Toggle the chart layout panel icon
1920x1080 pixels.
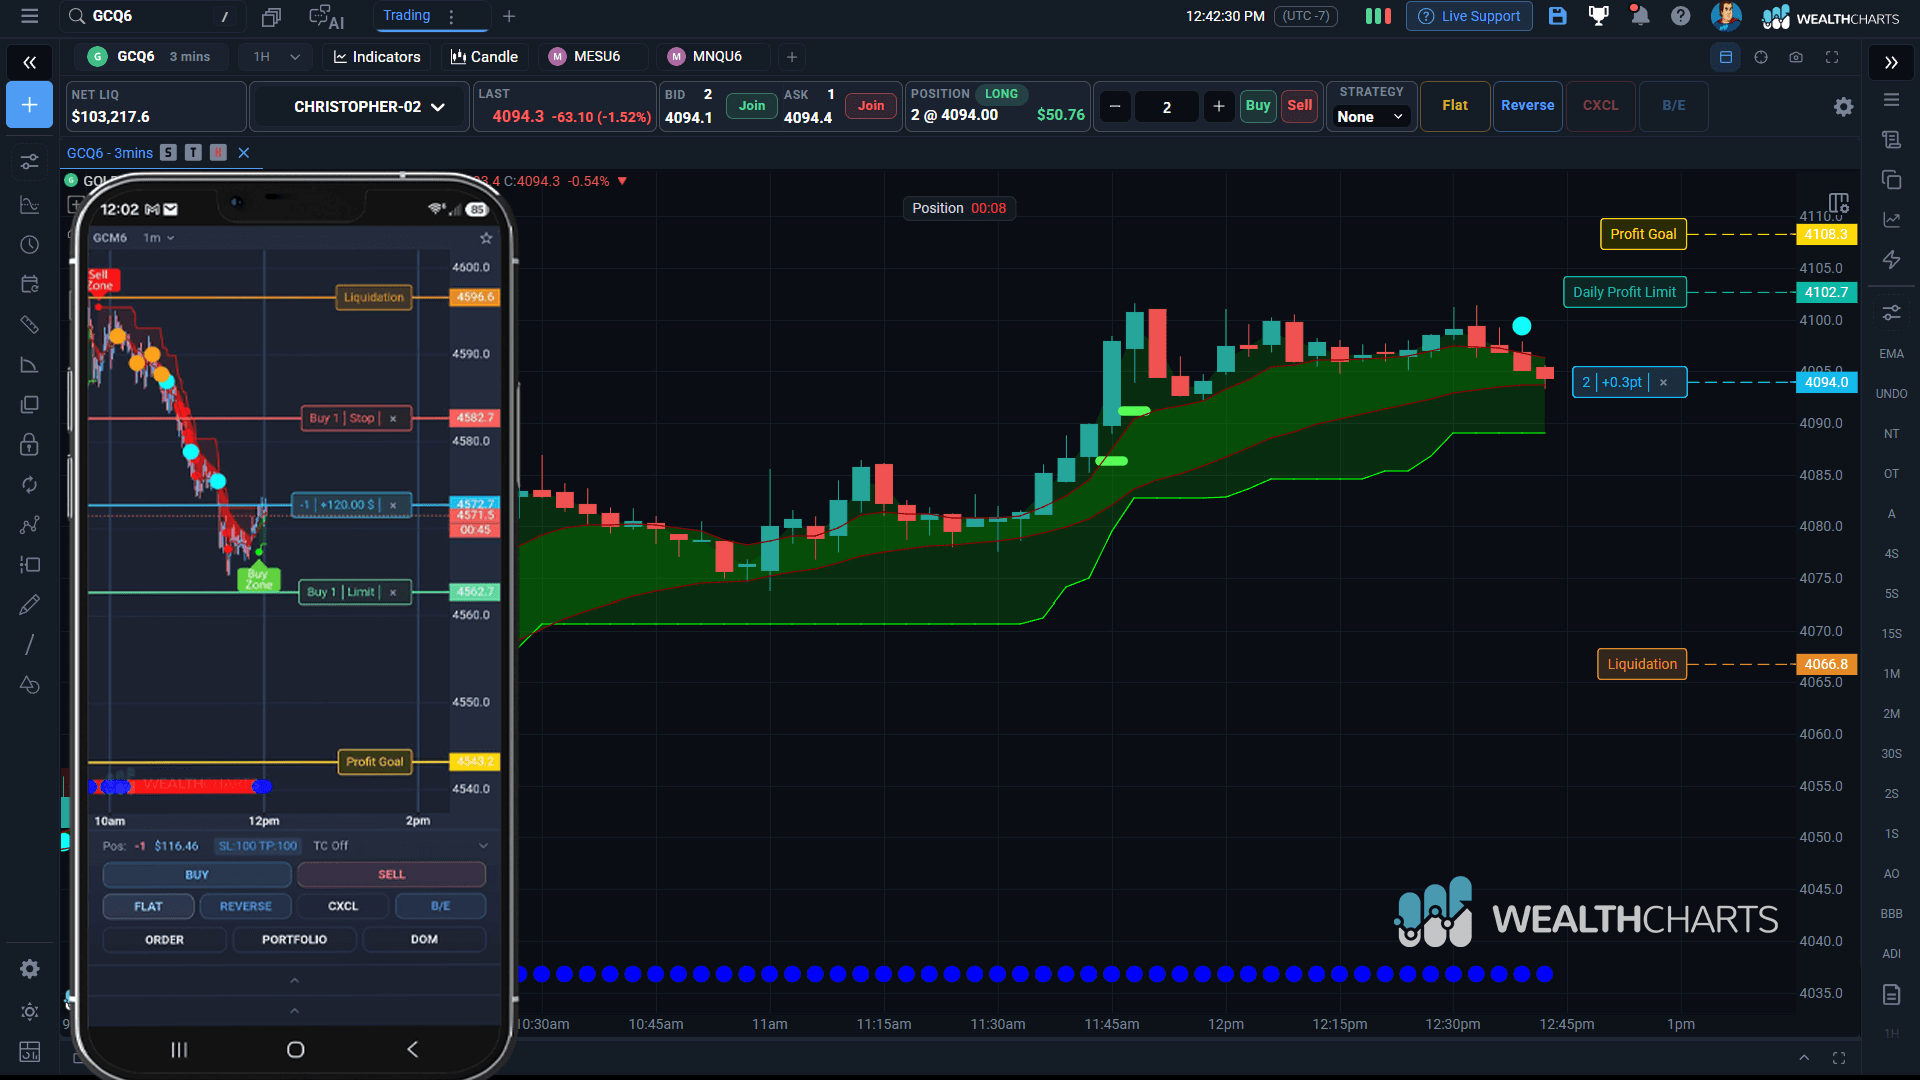(x=1725, y=57)
